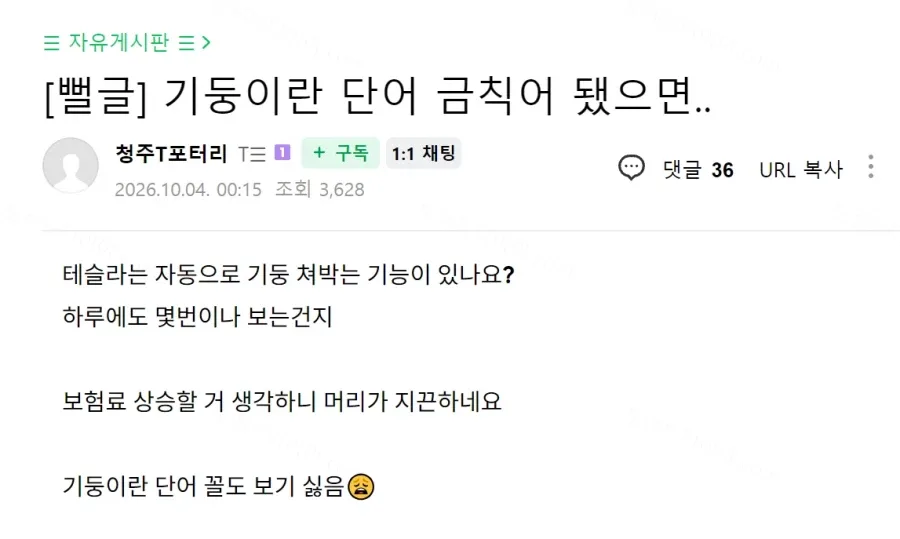Image resolution: width=900 pixels, height=539 pixels.
Task: Click the first body line mentioning 테슬라
Action: point(288,274)
